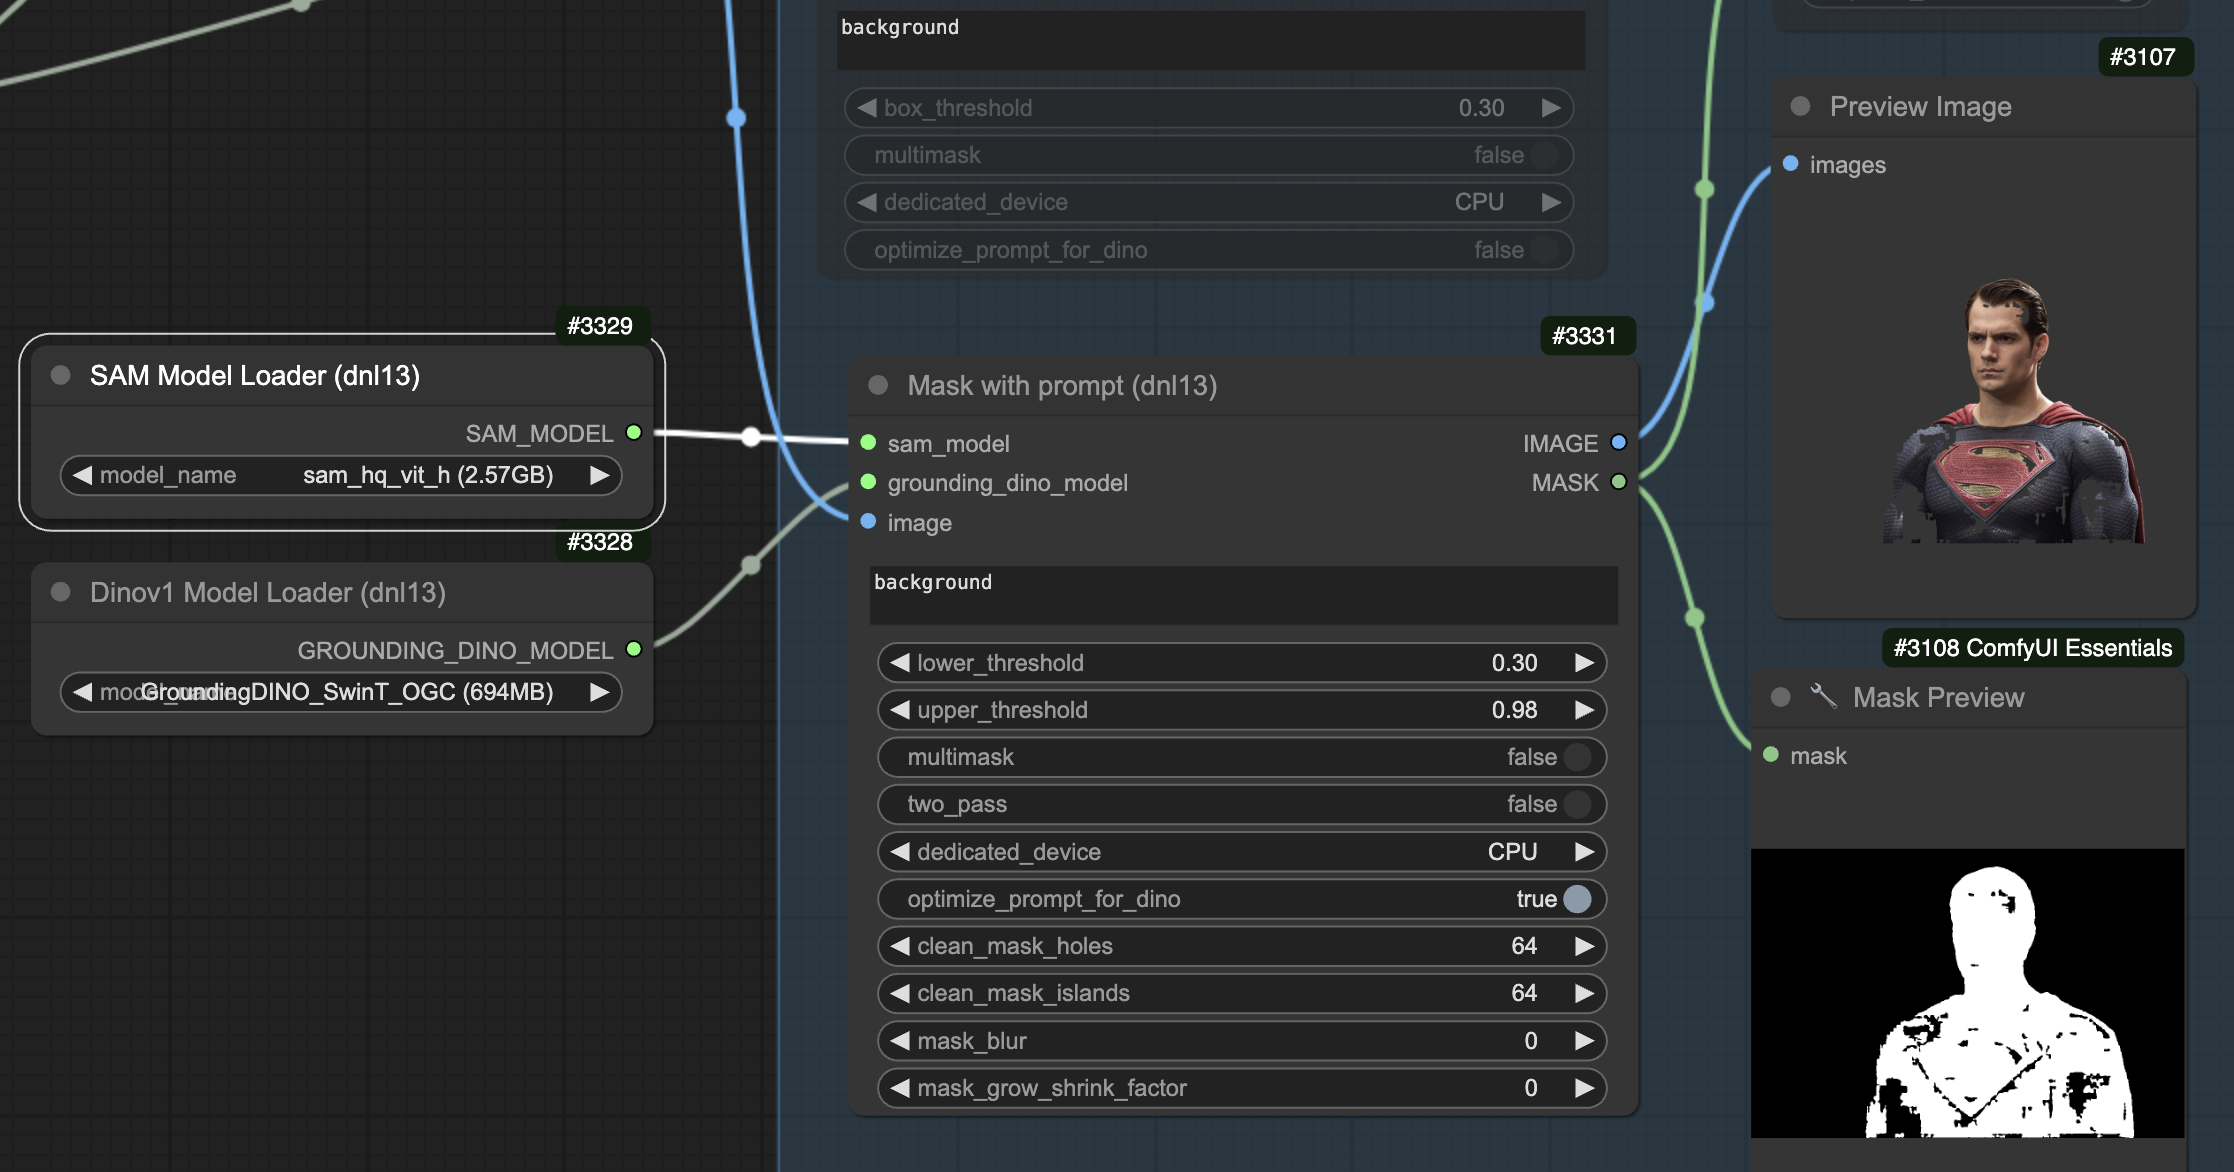Click the SAM_MODEL output connector
2234x1172 pixels.
[x=633, y=432]
